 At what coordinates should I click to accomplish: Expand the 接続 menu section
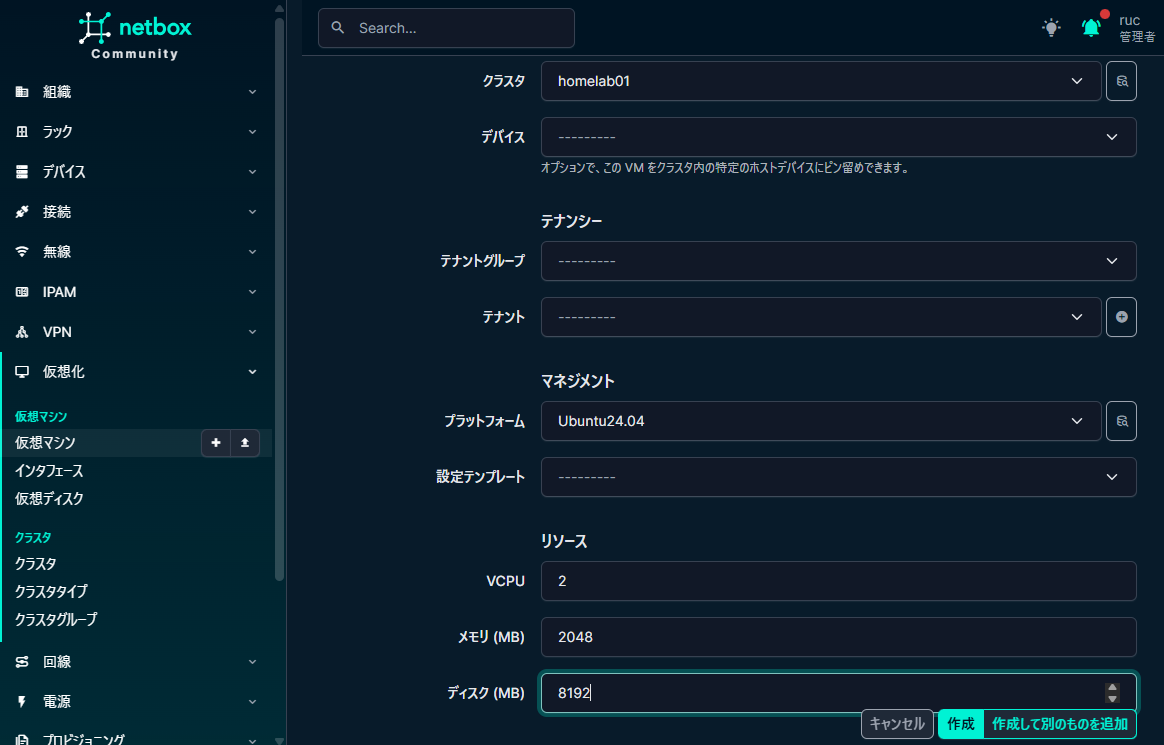tap(252, 211)
